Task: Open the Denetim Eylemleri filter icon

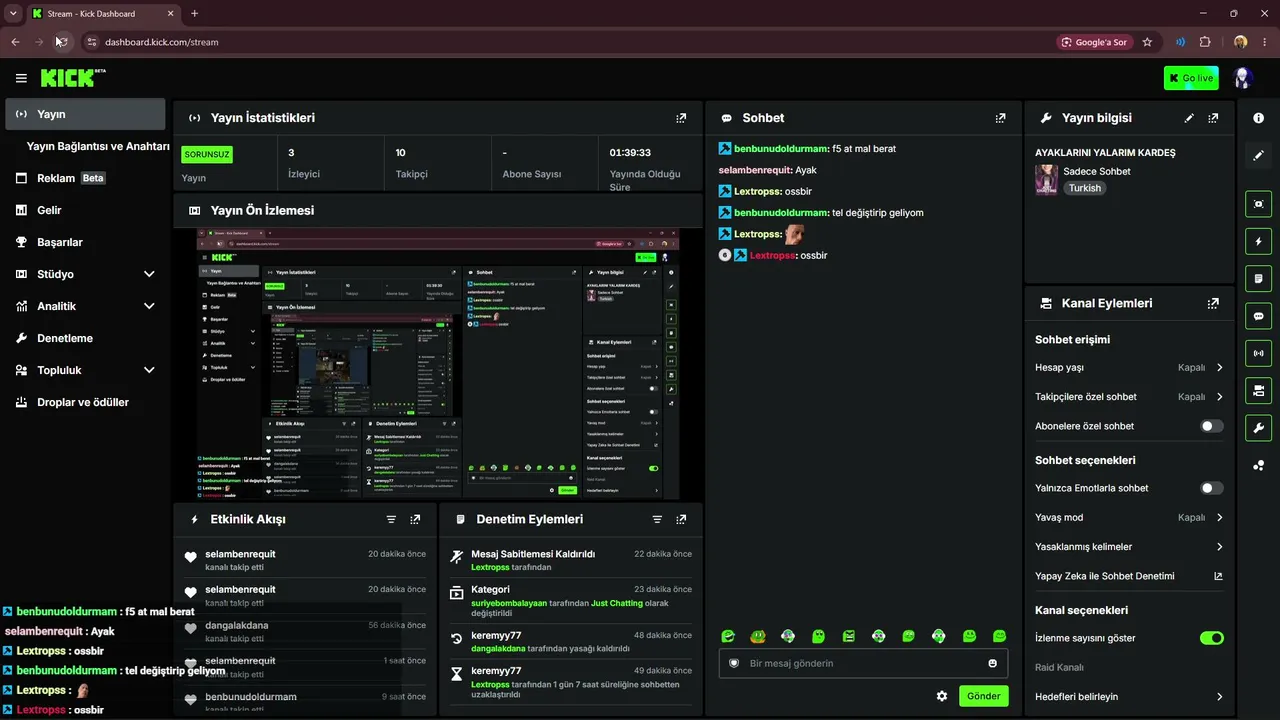Action: point(657,520)
